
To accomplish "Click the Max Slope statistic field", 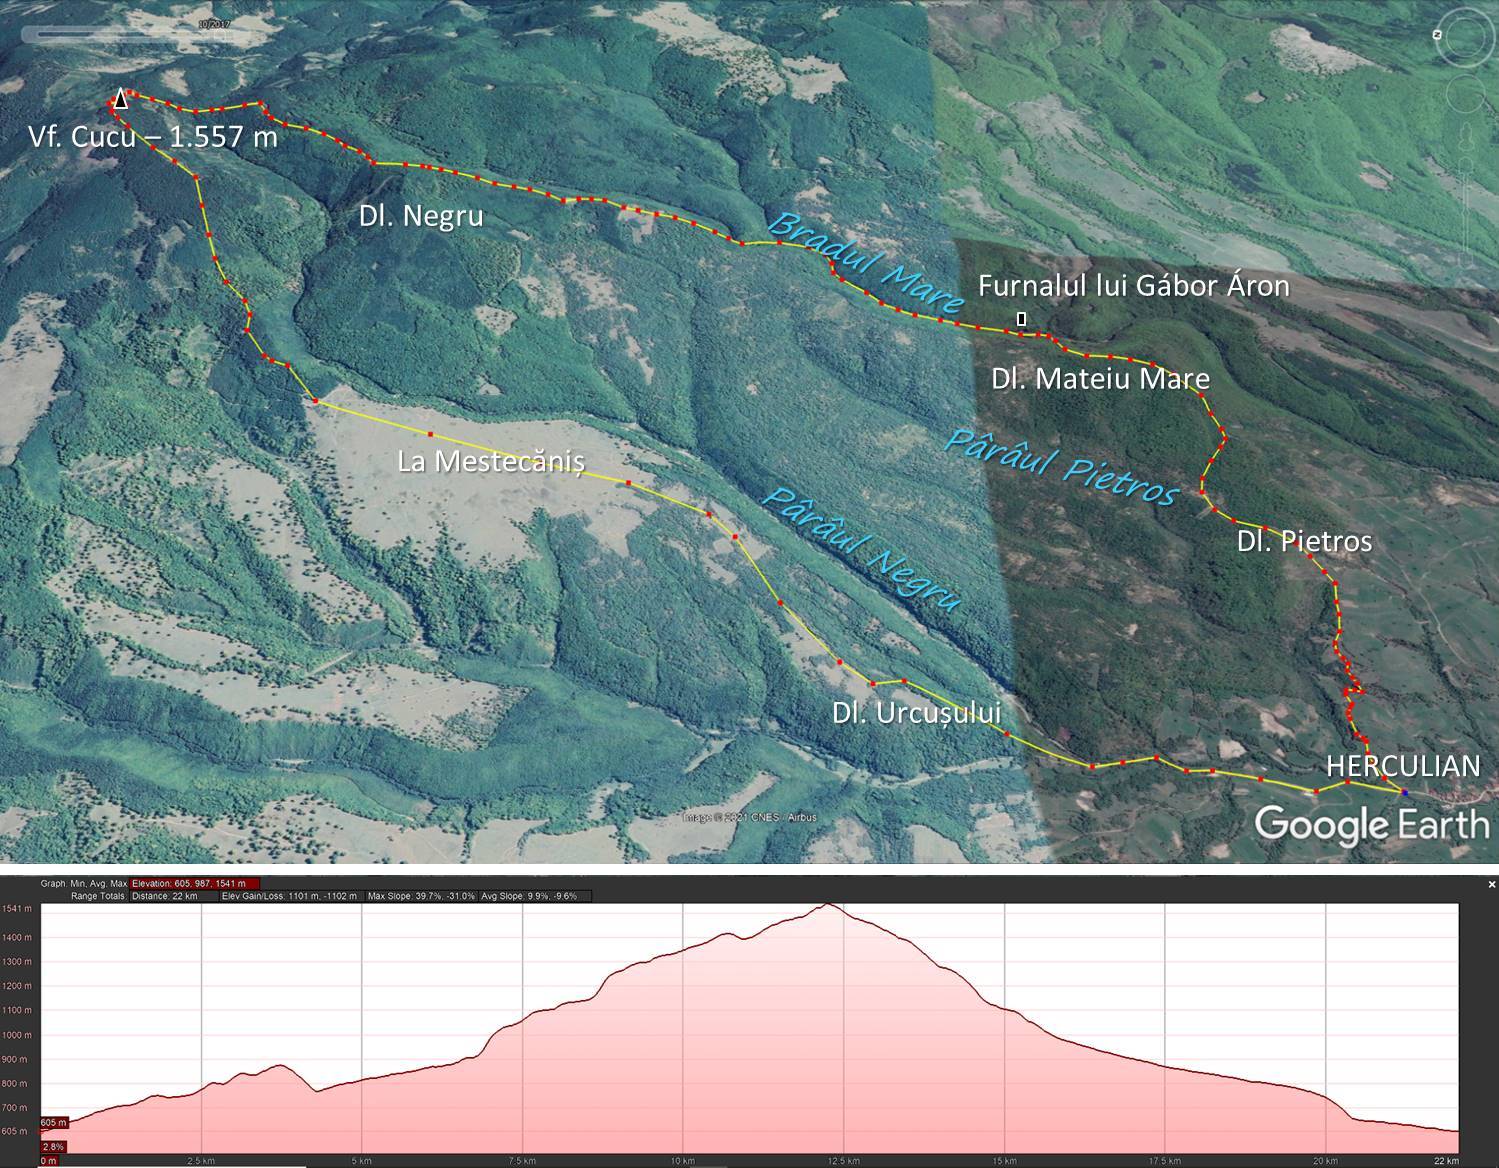I will tap(421, 896).
